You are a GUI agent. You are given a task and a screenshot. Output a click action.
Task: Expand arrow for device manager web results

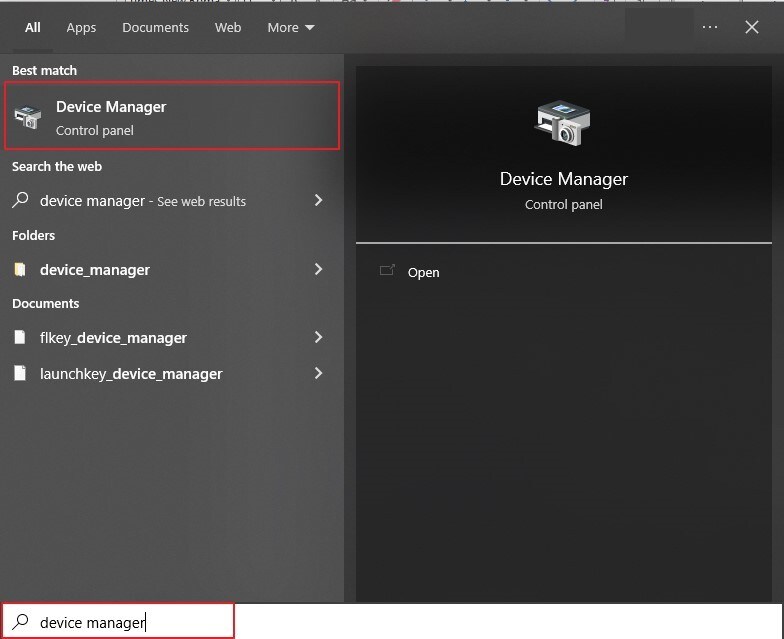[318, 200]
